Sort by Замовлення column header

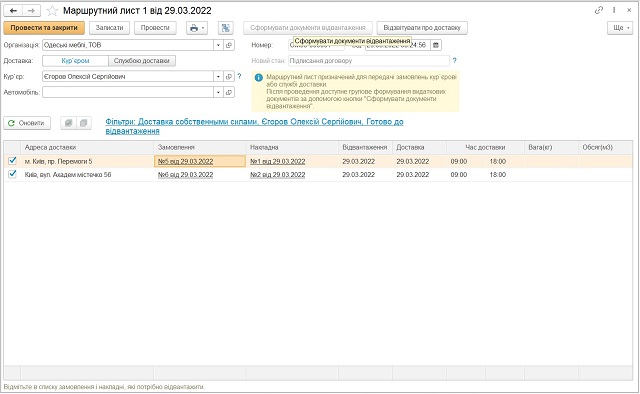point(200,147)
